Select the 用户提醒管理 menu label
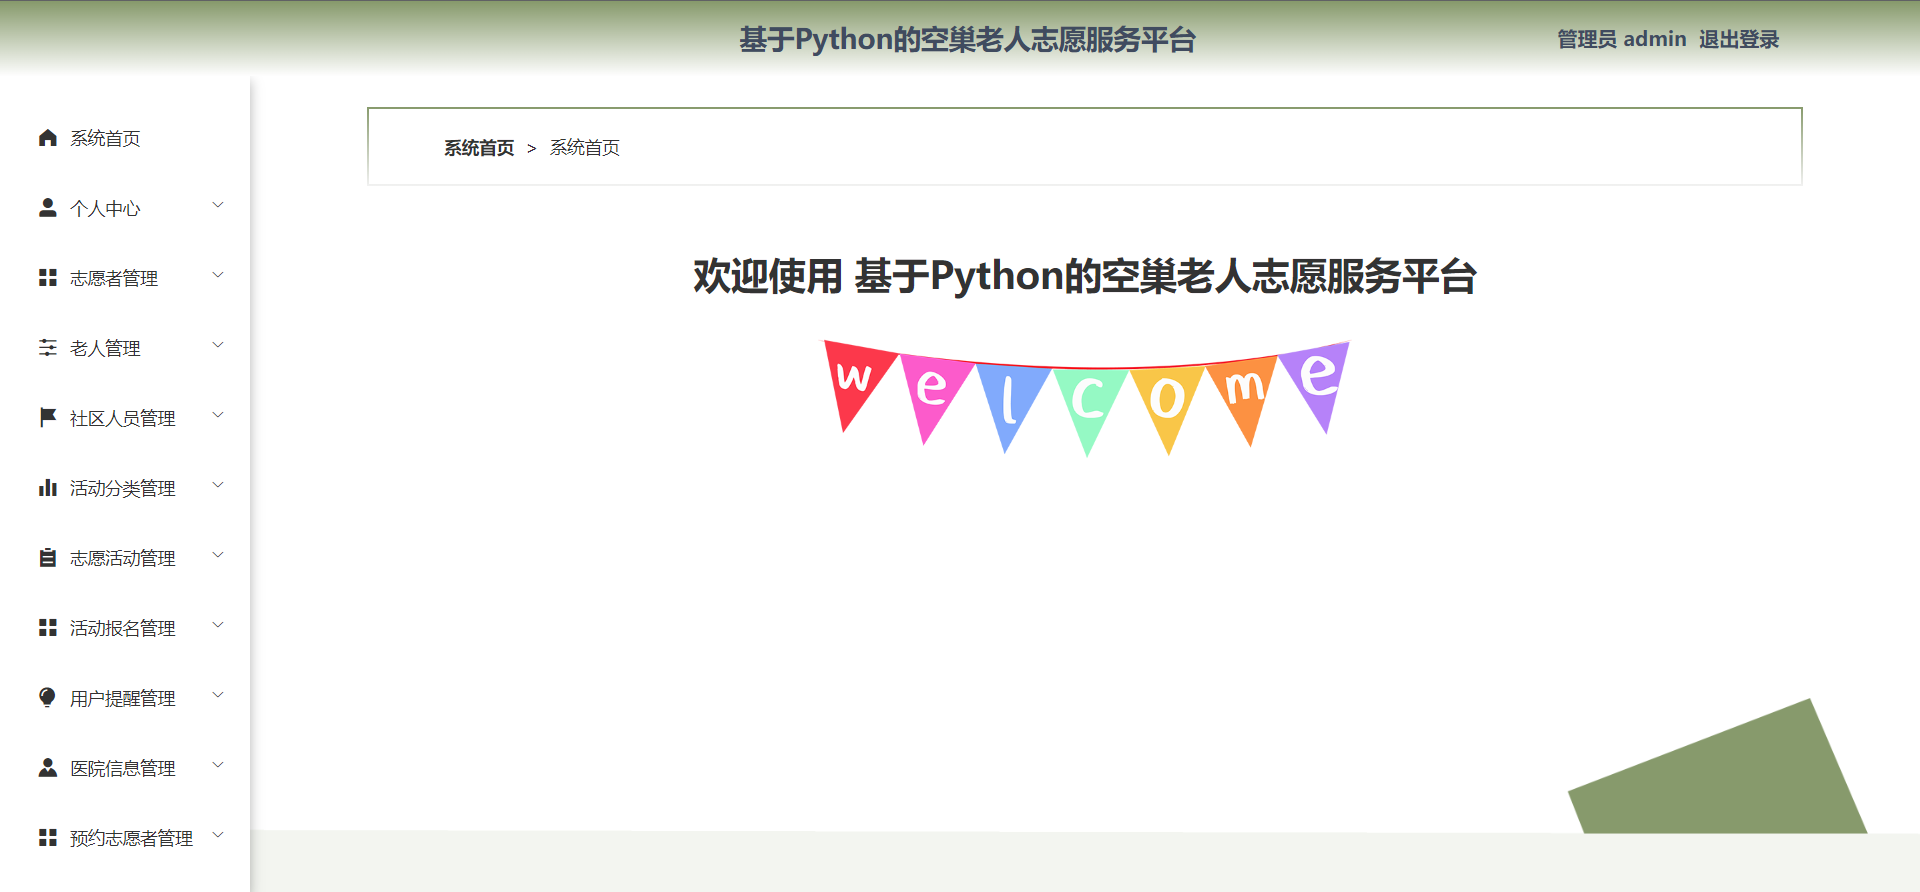 tap(123, 699)
